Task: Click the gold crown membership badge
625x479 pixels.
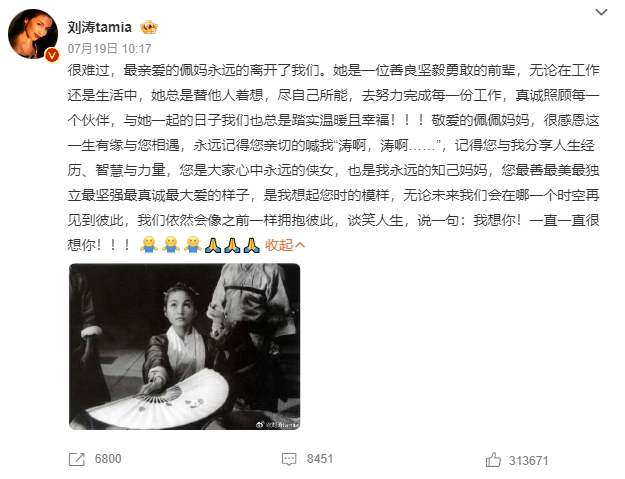Action: (x=149, y=27)
